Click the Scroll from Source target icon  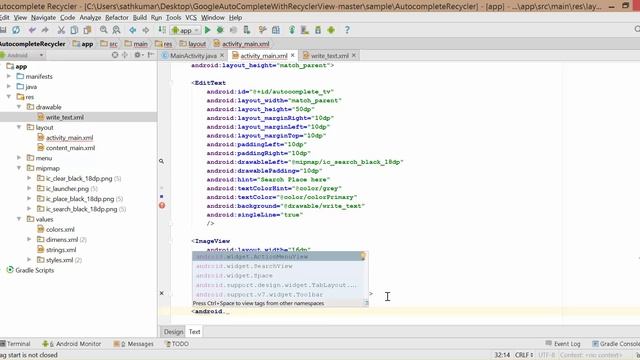click(115, 55)
